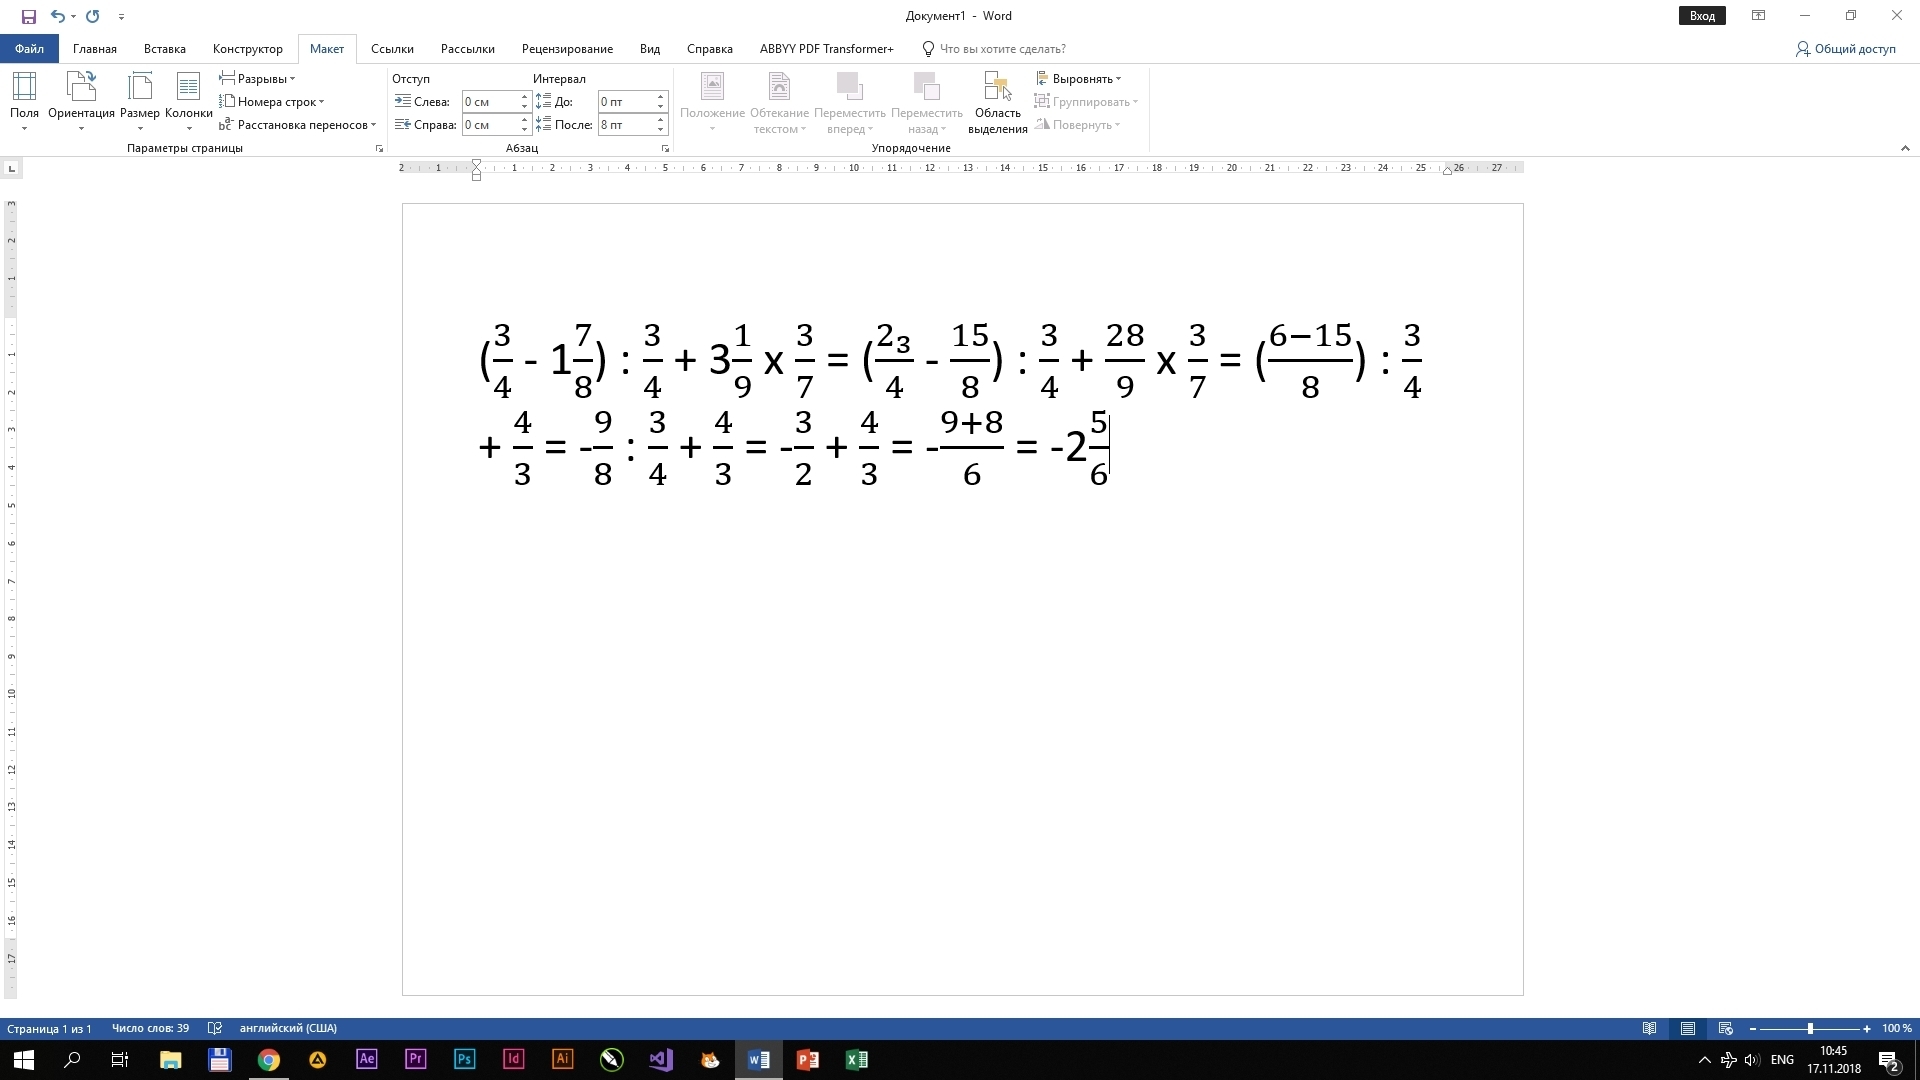Switch to Web Layout view in status bar

coord(1725,1028)
